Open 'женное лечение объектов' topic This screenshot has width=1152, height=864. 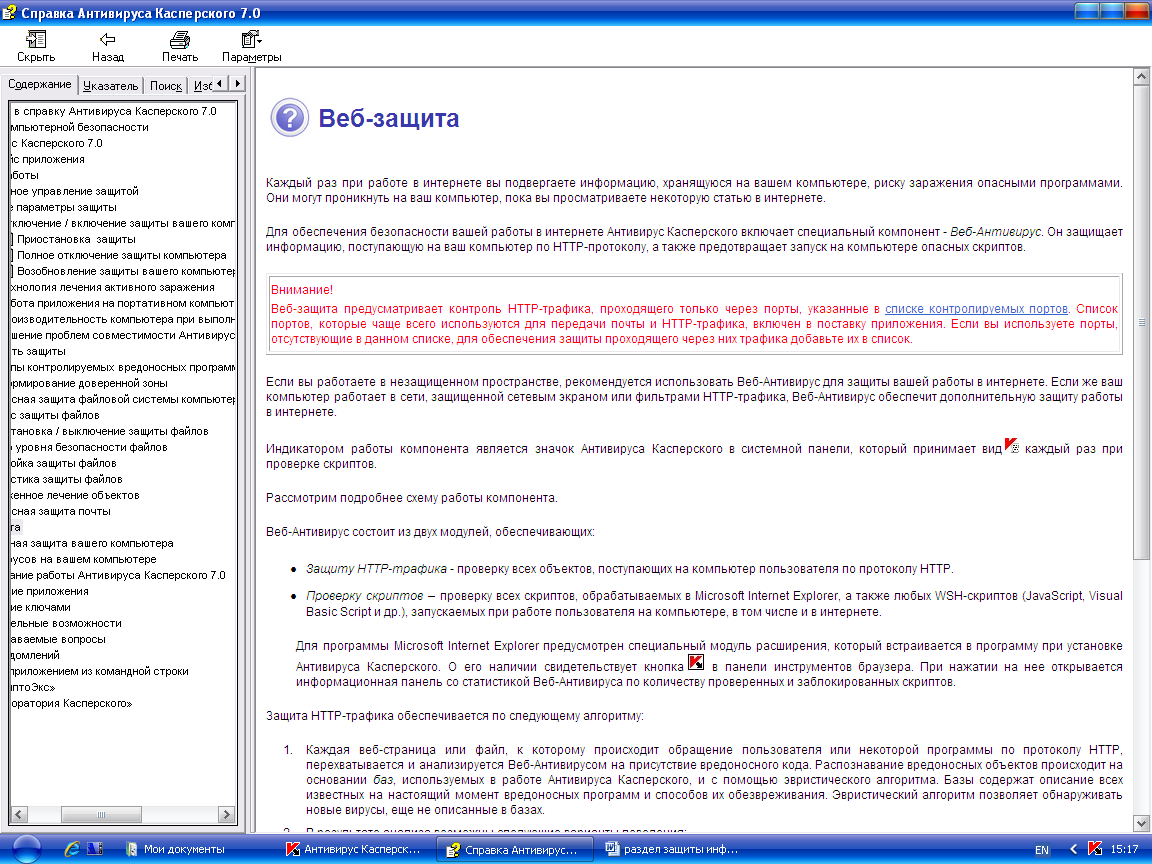[x=75, y=495]
